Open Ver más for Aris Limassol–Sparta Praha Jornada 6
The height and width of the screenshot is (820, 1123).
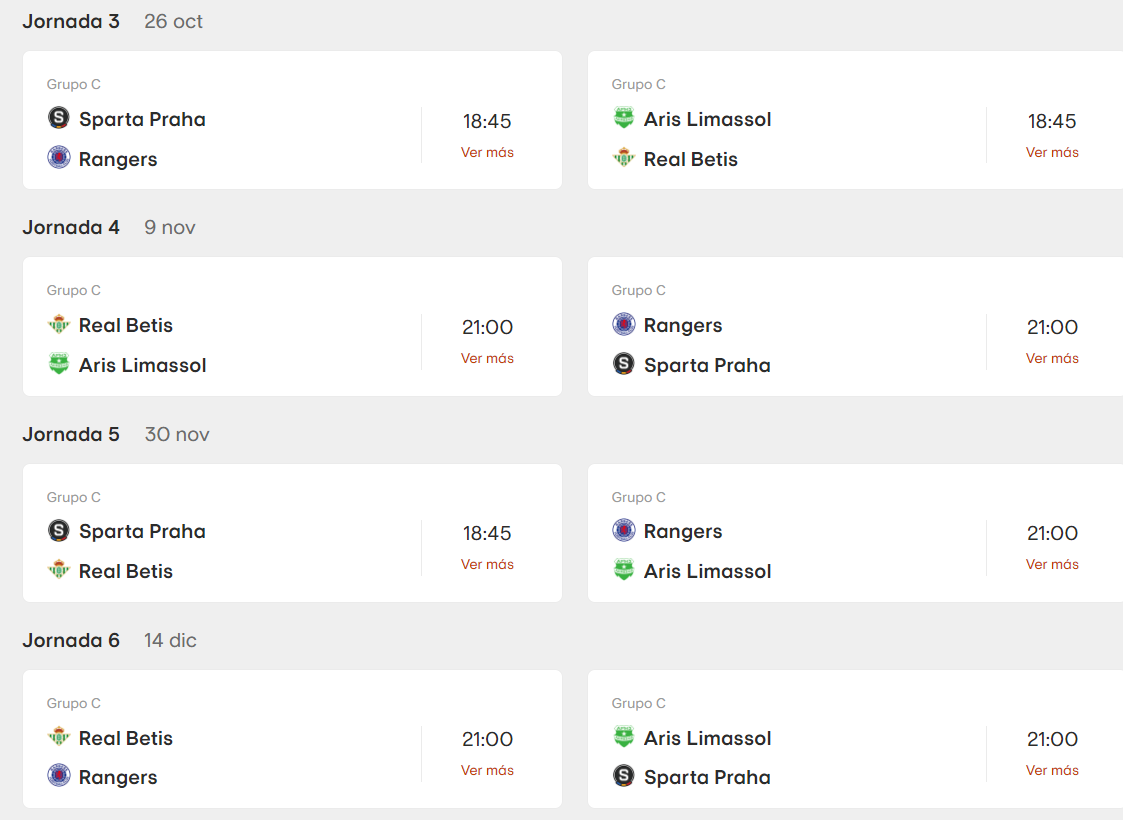point(1052,770)
